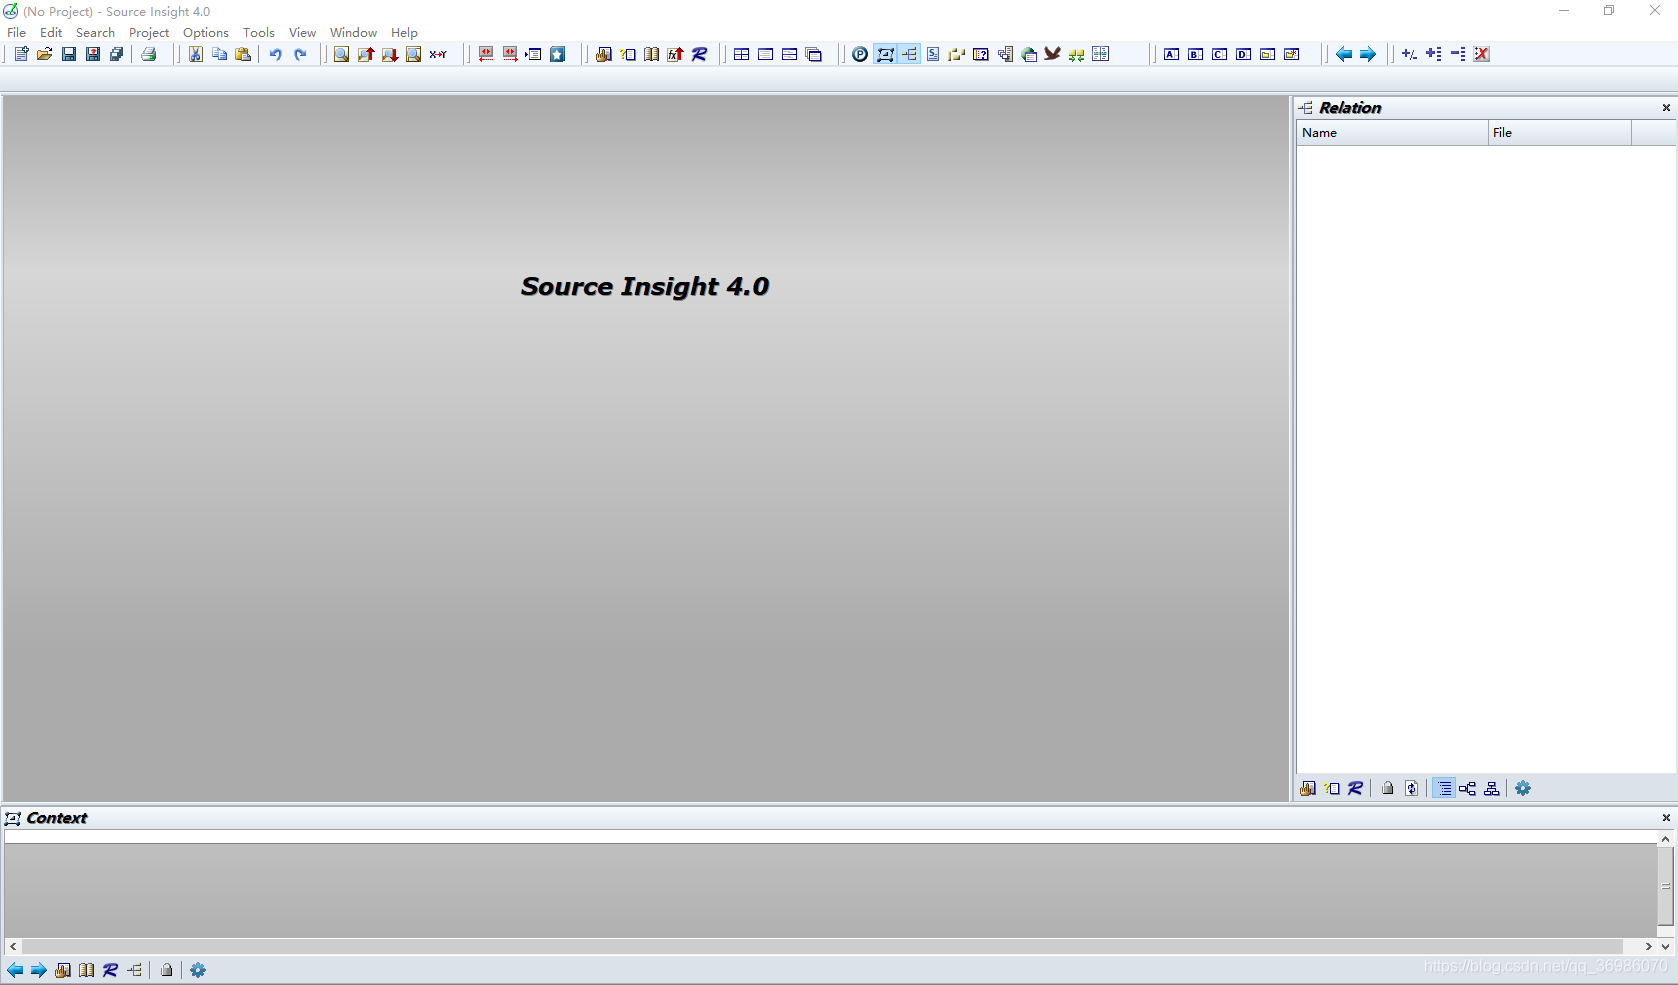Open the Help menu
Screen dimensions: 1678x985
point(404,32)
